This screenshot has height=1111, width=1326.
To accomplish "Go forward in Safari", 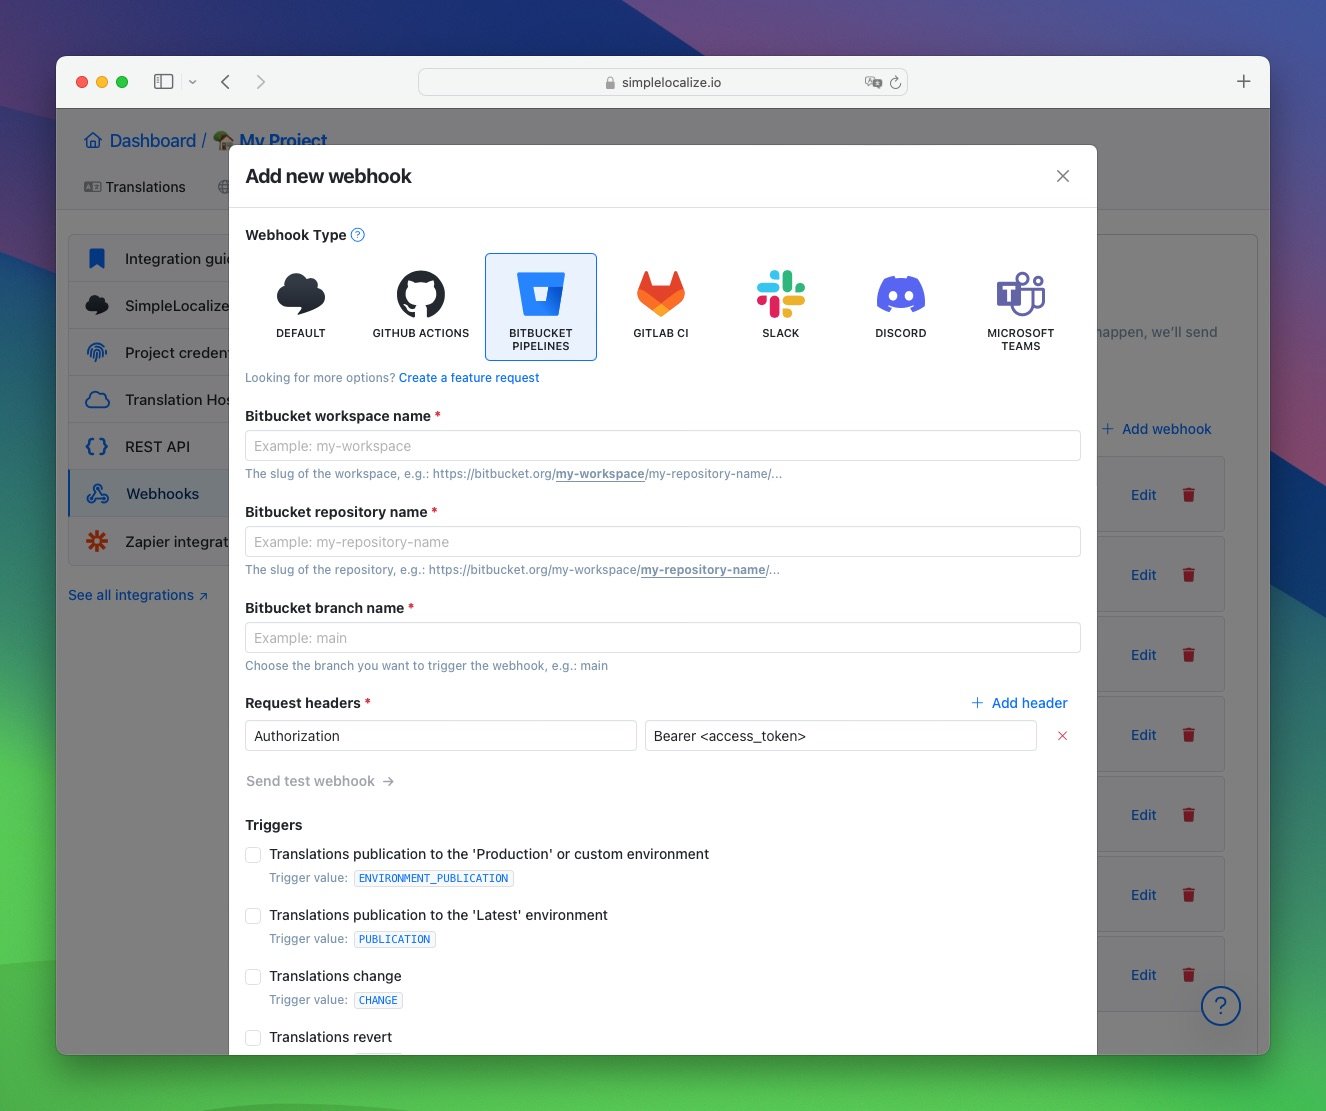I will coord(261,82).
